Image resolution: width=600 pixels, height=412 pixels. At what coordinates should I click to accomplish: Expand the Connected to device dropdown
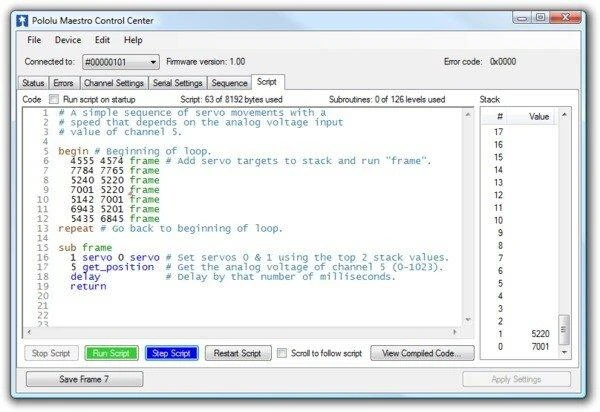click(121, 62)
